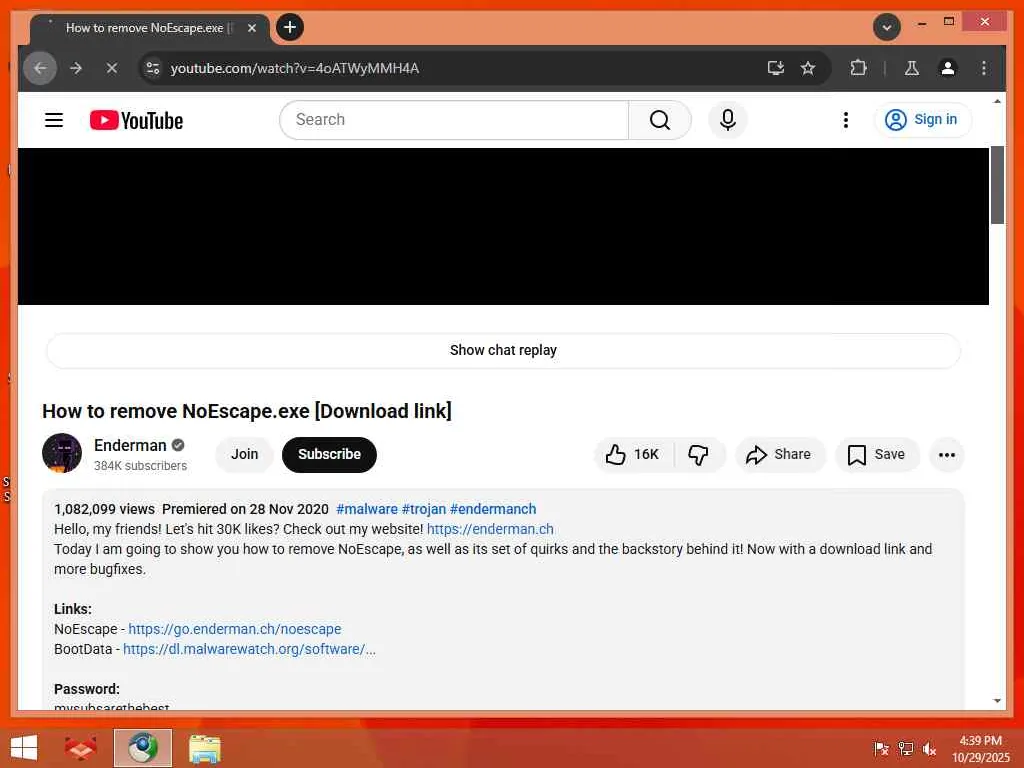Dislike the video with thumbs down
1024x768 pixels.
(x=699, y=455)
